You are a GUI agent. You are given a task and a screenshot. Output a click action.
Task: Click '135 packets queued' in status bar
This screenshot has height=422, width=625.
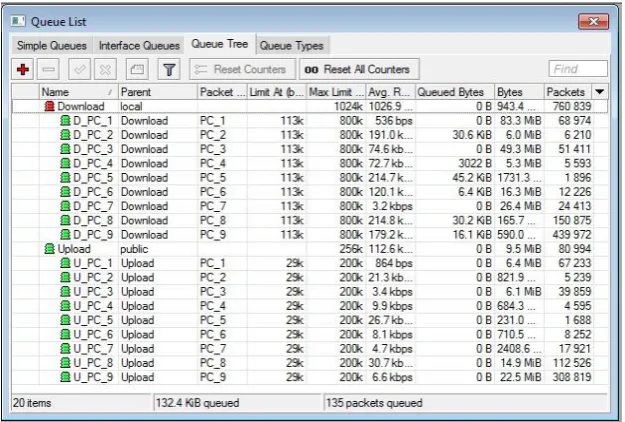coord(374,403)
